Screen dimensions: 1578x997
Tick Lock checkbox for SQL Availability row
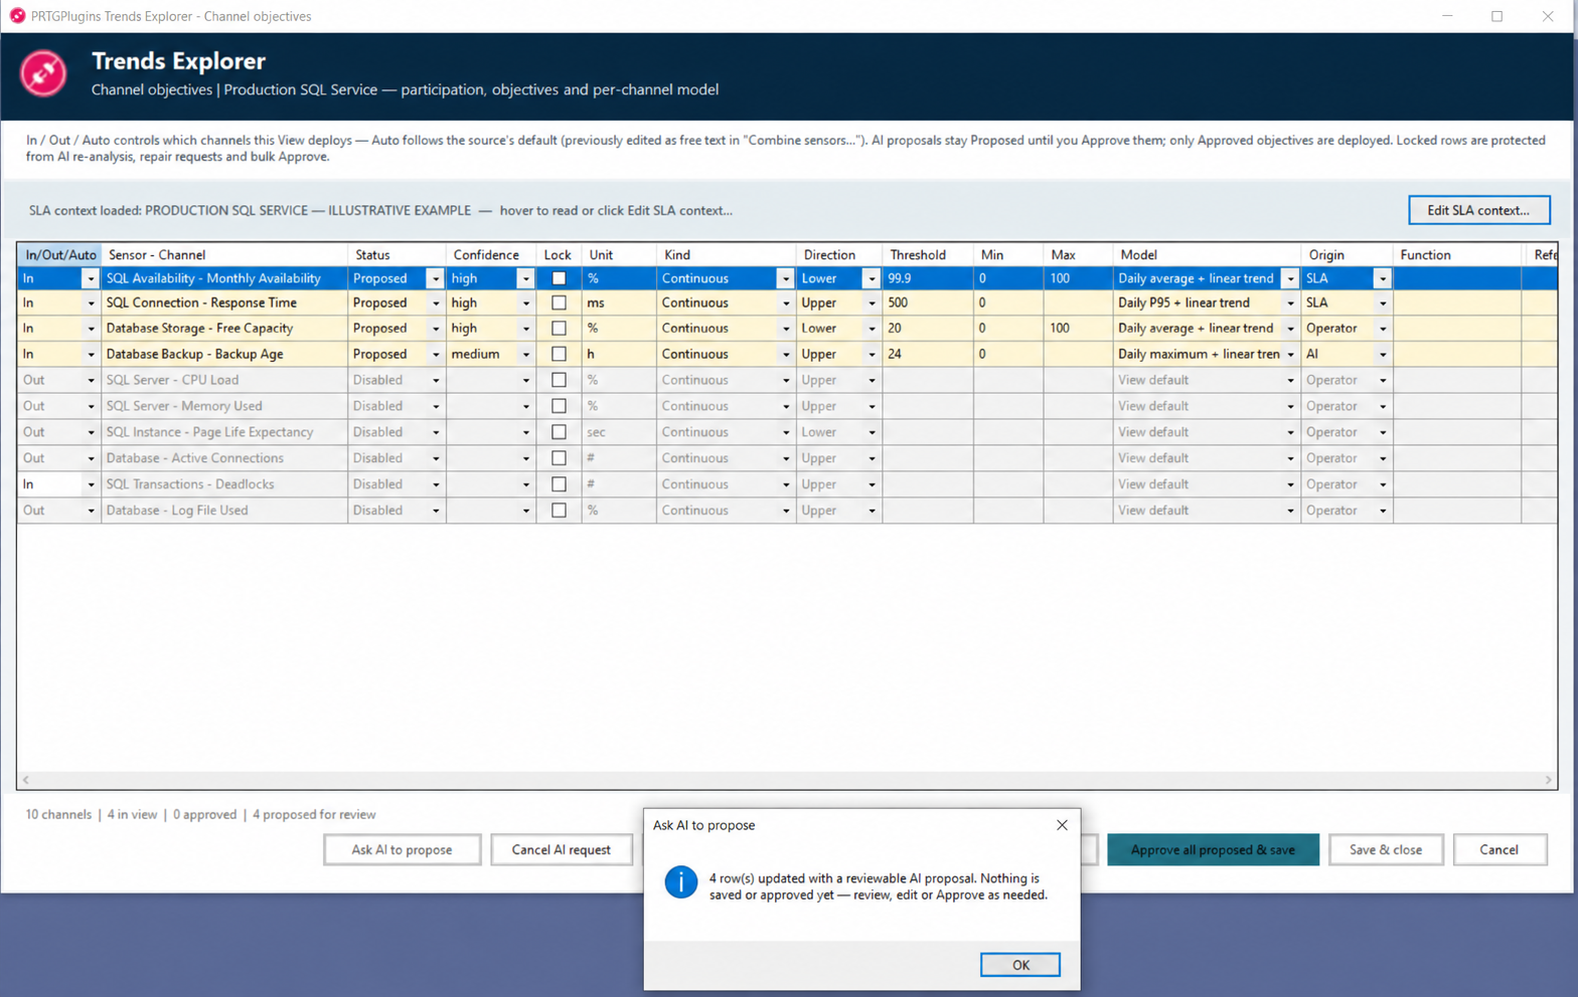pos(559,279)
